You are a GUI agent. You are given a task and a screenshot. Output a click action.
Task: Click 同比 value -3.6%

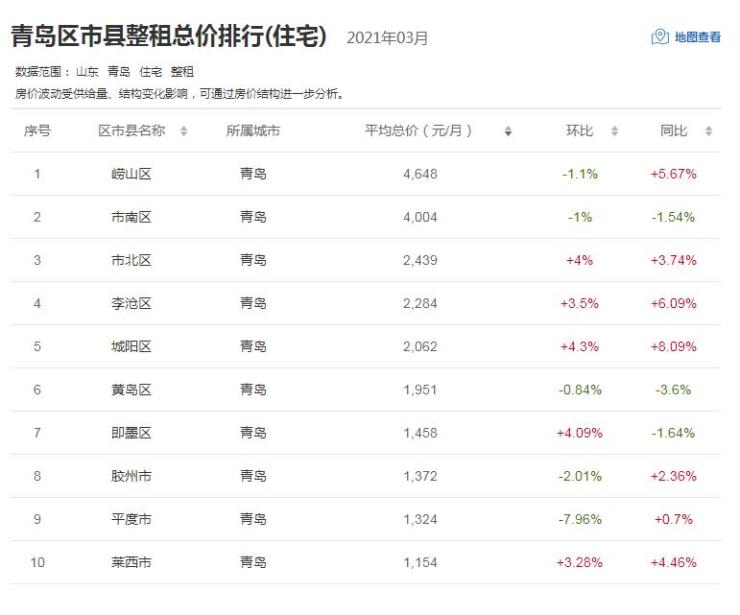click(x=673, y=390)
